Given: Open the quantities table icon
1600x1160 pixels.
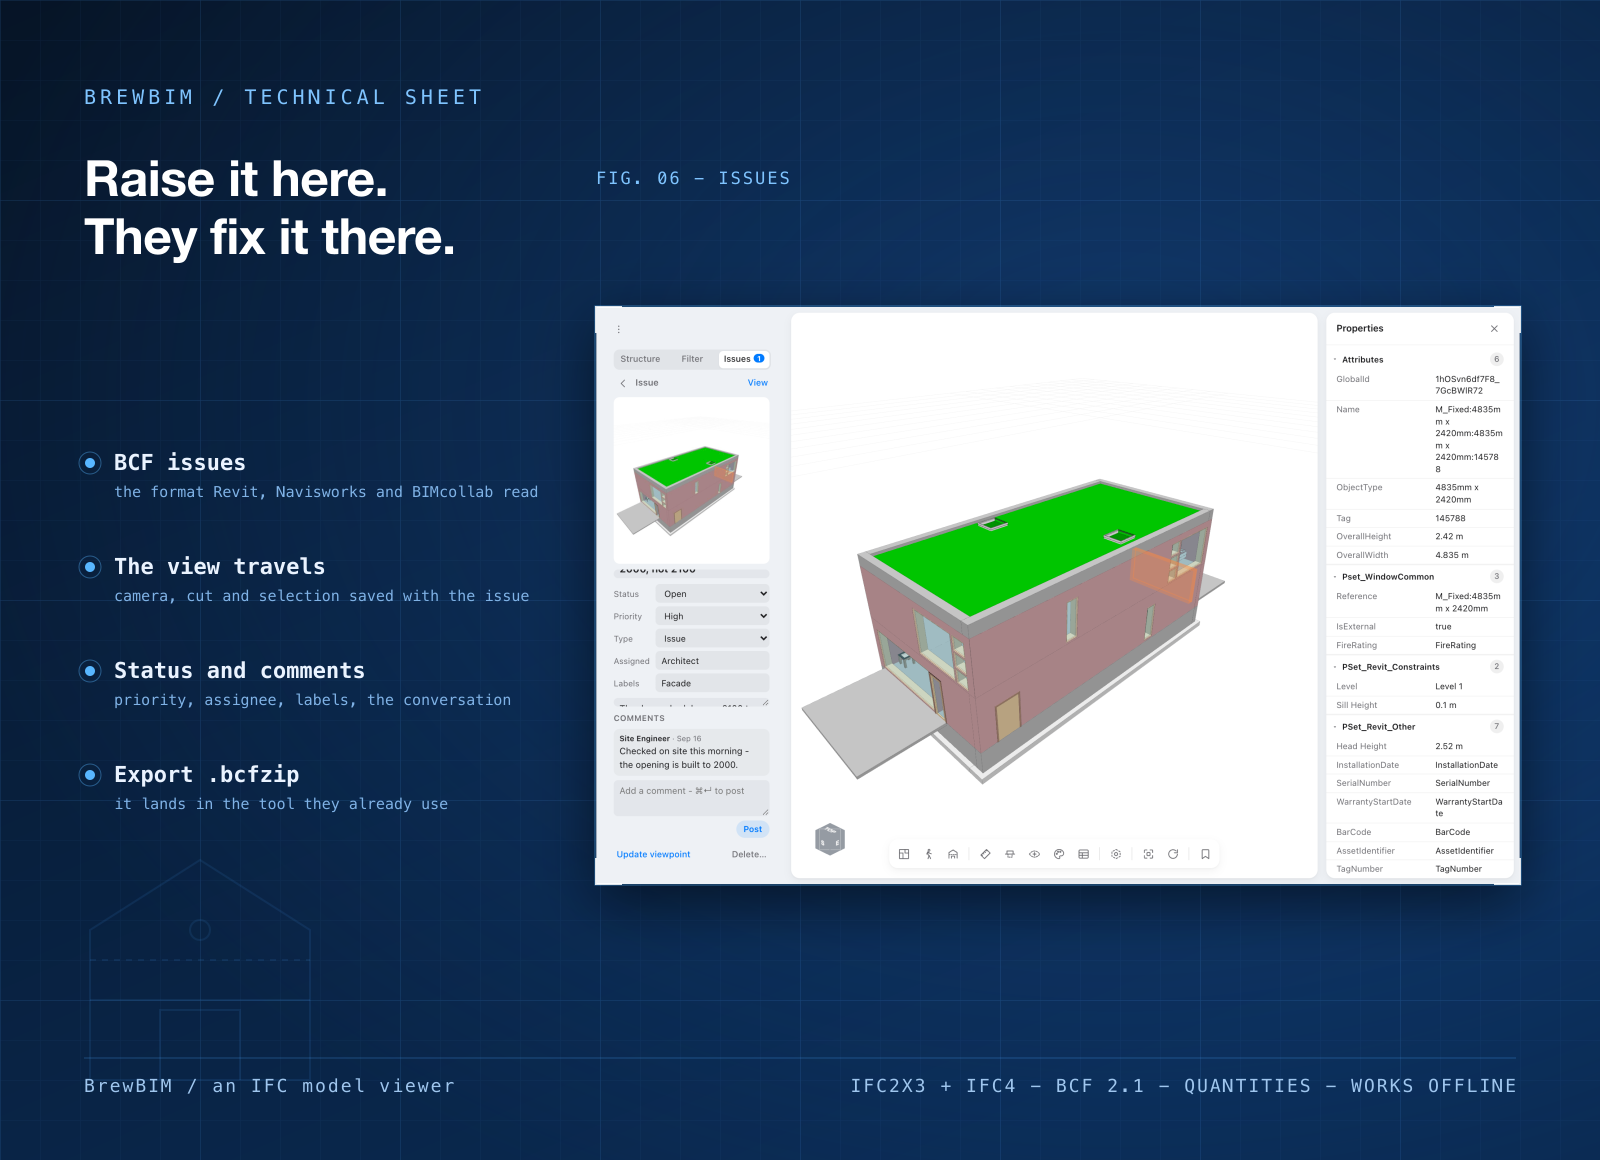Looking at the screenshot, I should 1083,854.
